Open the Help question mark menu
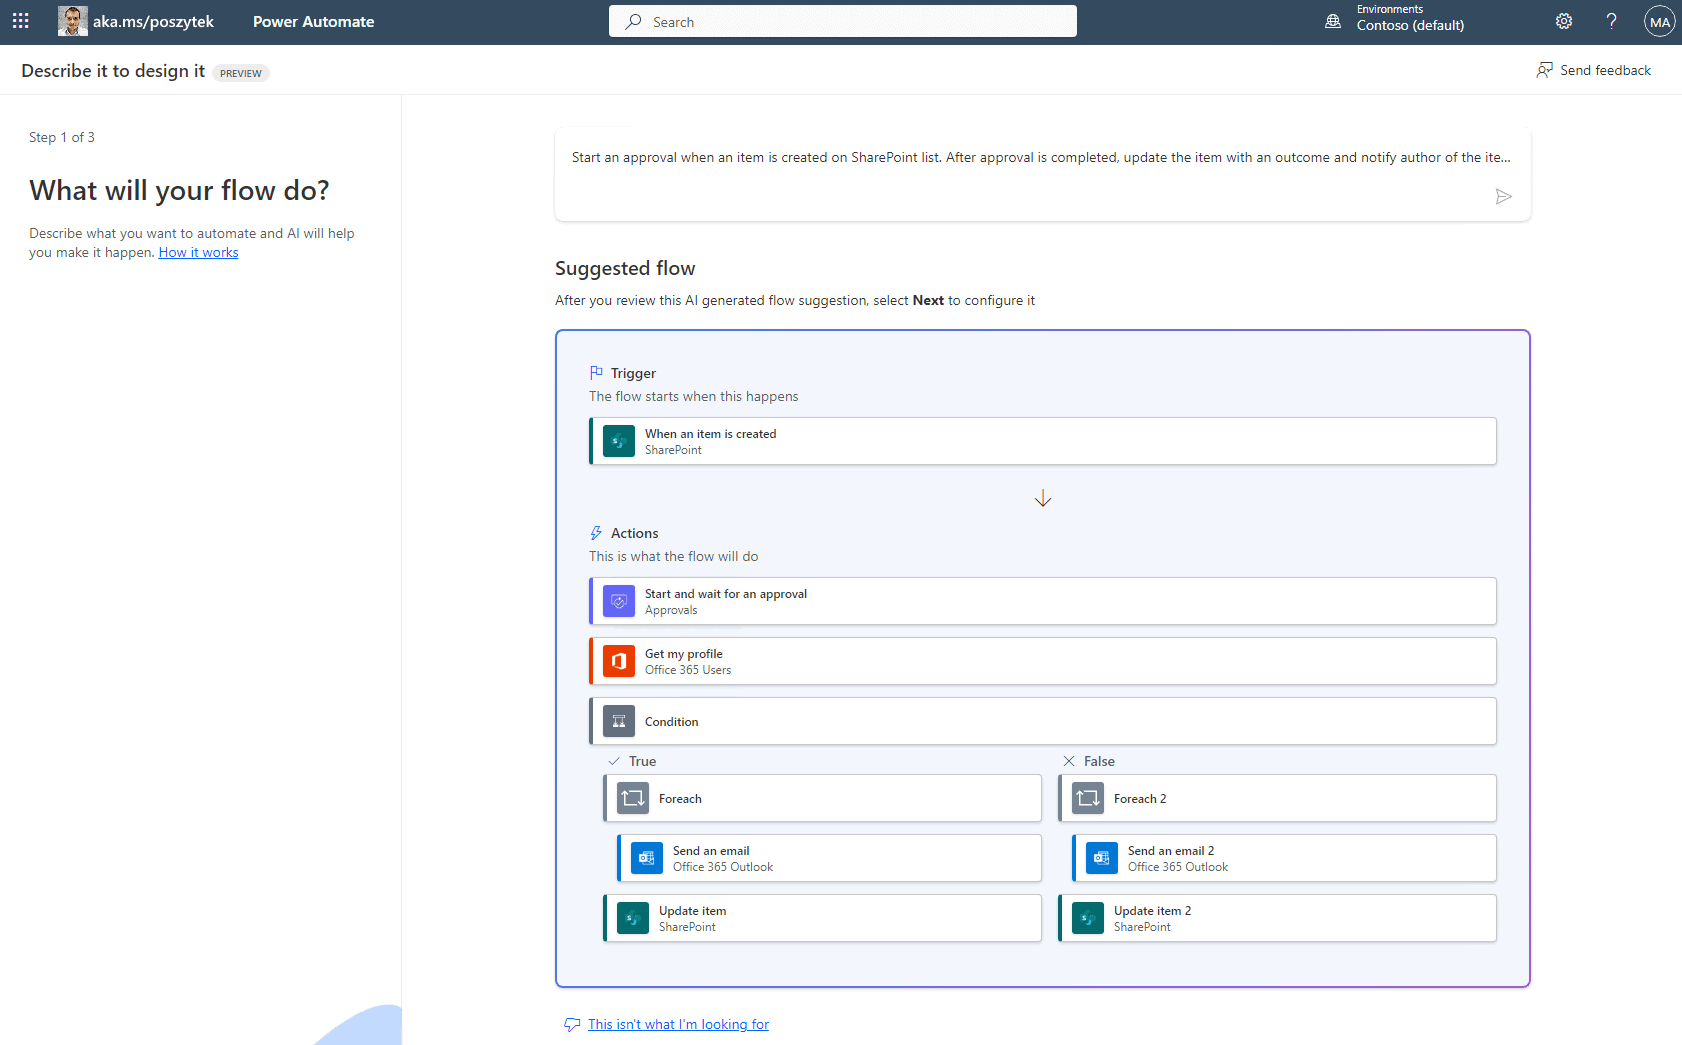The width and height of the screenshot is (1682, 1045). pyautogui.click(x=1611, y=20)
